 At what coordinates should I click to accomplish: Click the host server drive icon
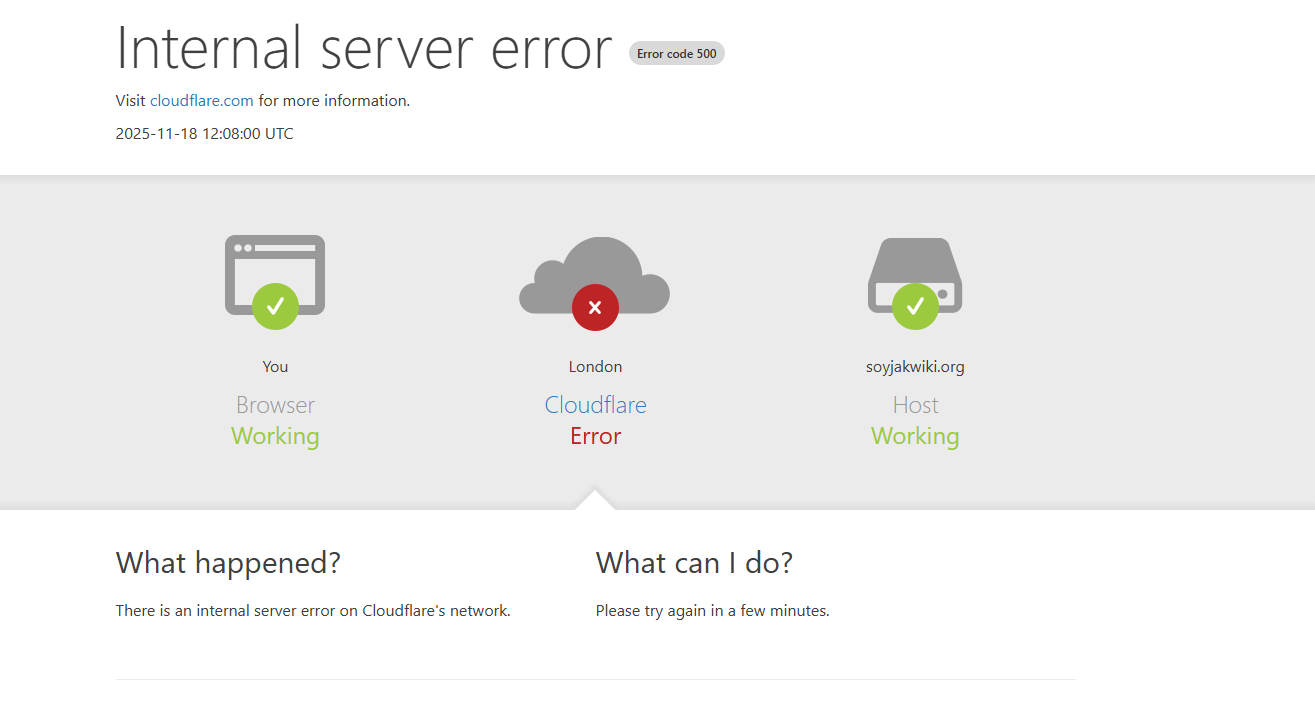915,275
